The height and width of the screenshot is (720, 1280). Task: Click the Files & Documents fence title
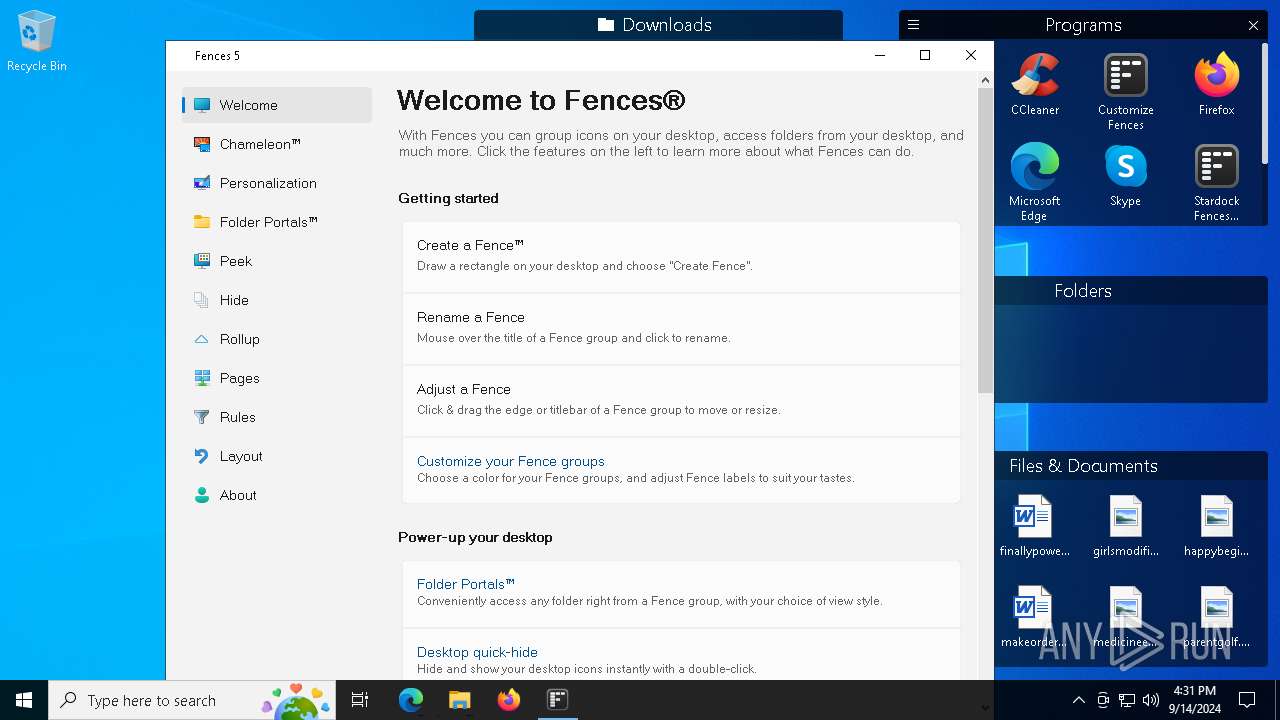(x=1083, y=466)
